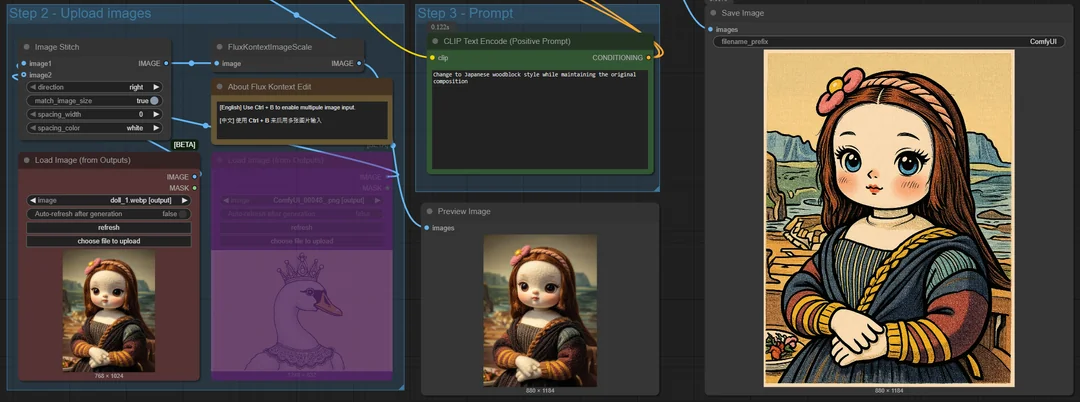This screenshot has width=1080, height=402.
Task: Click the [BETA] badge above Load Image node
Action: point(184,145)
